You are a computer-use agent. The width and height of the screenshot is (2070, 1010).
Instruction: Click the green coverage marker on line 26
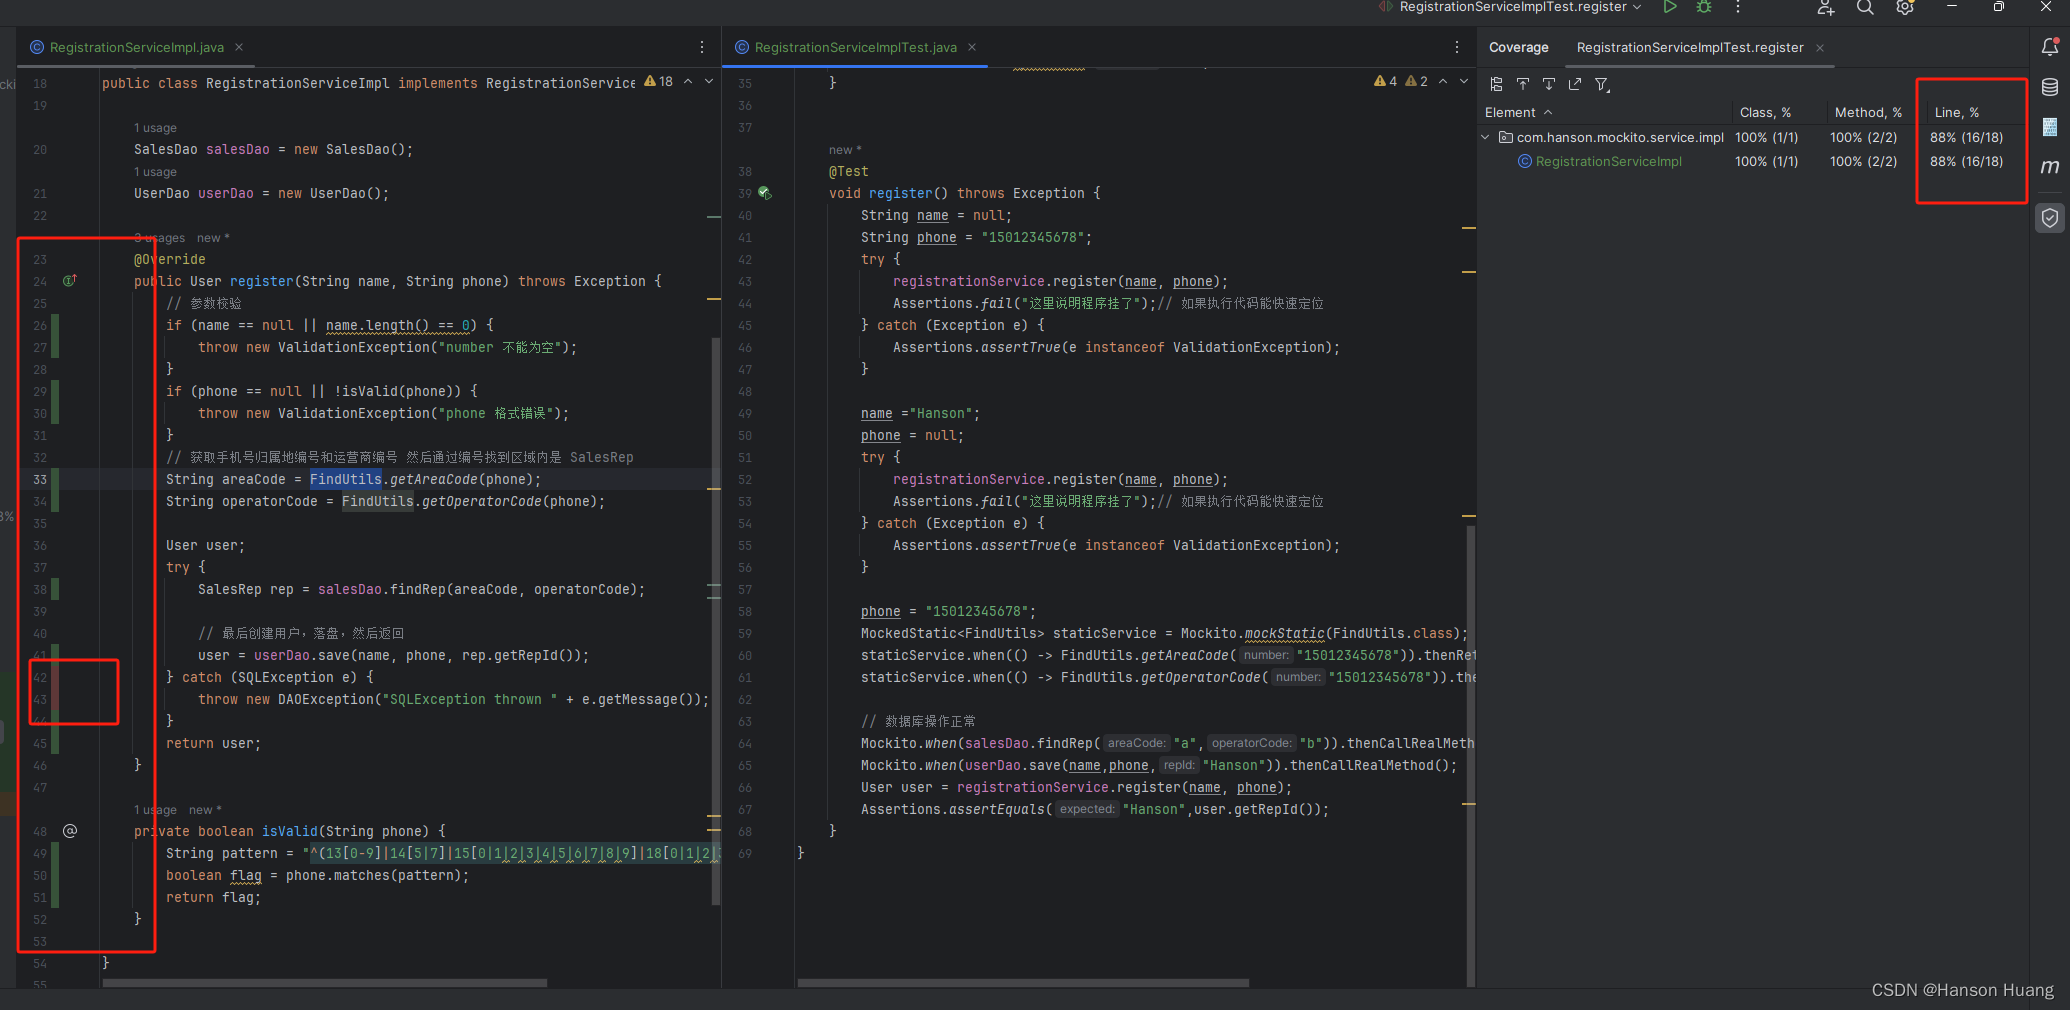tap(55, 325)
